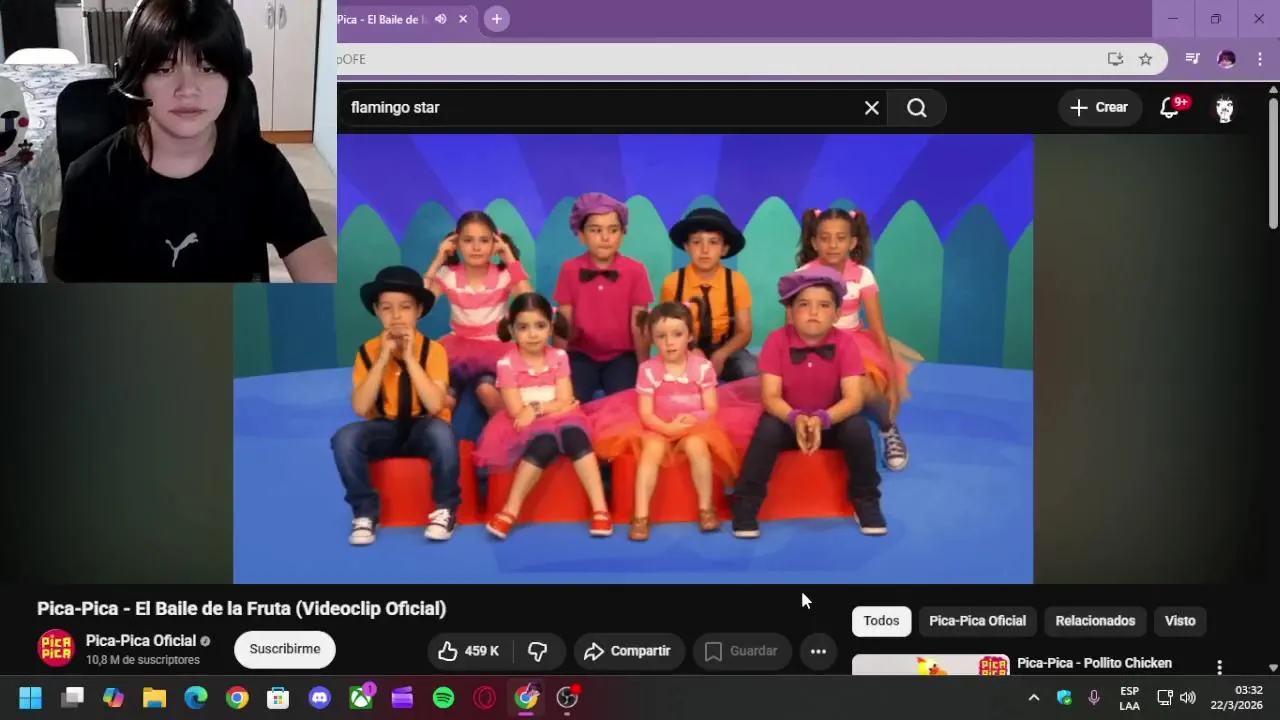Open Task View on taskbar
The width and height of the screenshot is (1280, 720).
pyautogui.click(x=72, y=698)
